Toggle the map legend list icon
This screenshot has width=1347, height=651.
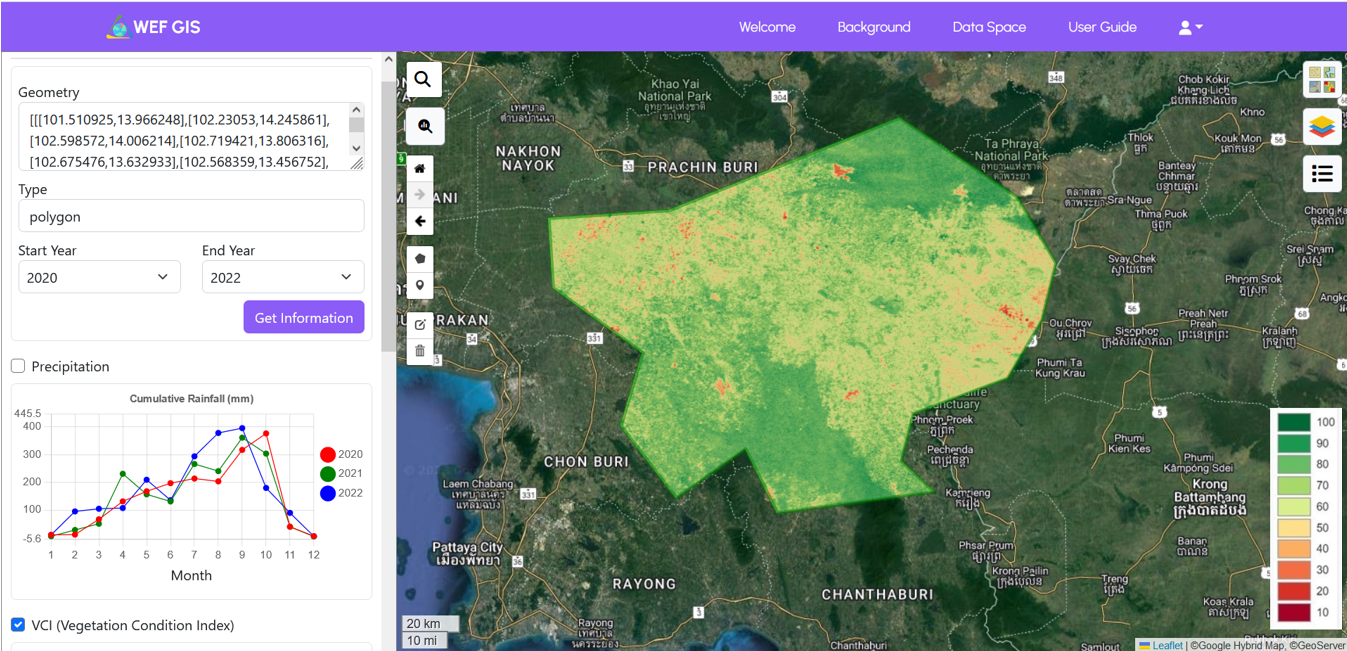click(1321, 174)
